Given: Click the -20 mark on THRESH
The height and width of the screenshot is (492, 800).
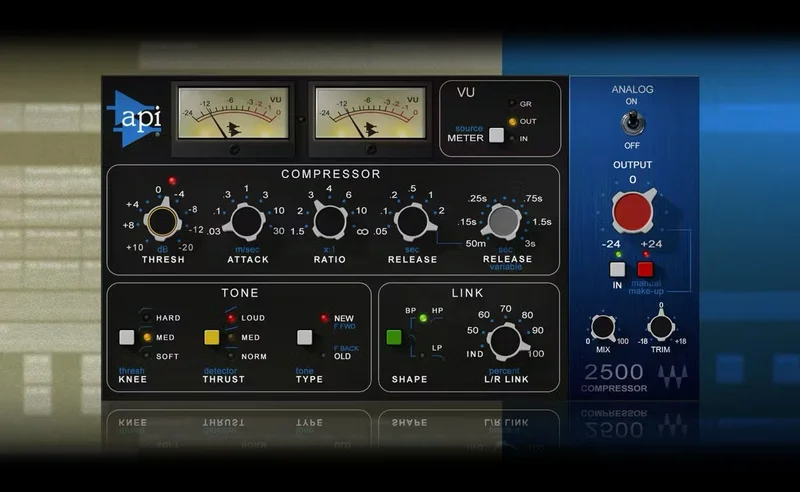Looking at the screenshot, I should [x=186, y=247].
